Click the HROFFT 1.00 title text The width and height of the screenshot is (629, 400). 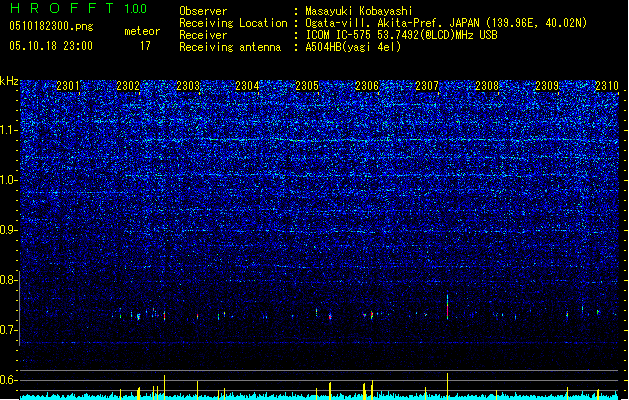coord(78,8)
